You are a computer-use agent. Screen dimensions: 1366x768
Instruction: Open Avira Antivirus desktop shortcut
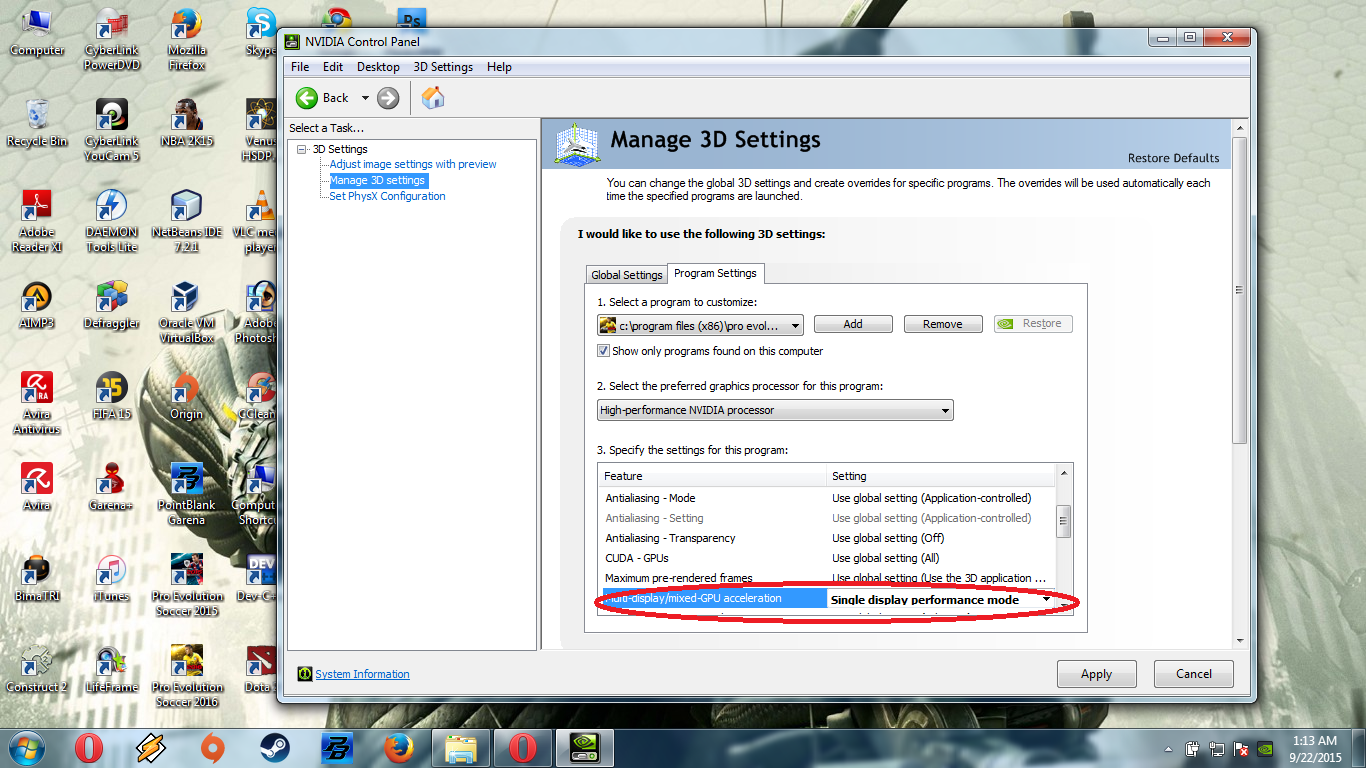(37, 403)
